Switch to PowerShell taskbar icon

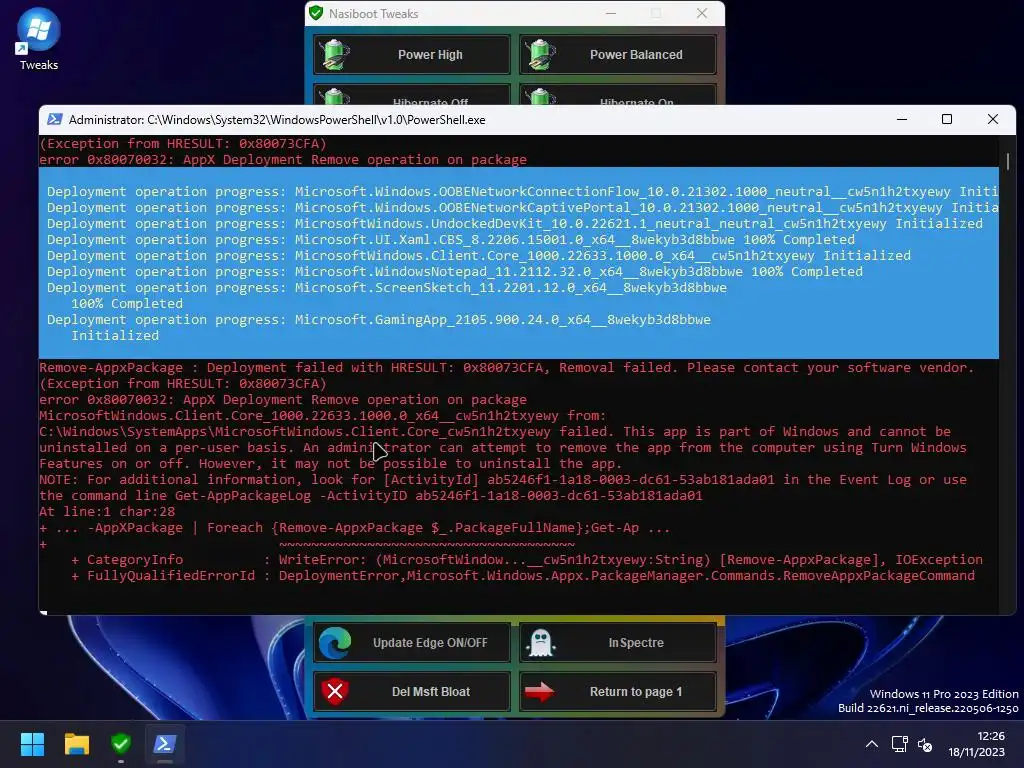pos(165,744)
